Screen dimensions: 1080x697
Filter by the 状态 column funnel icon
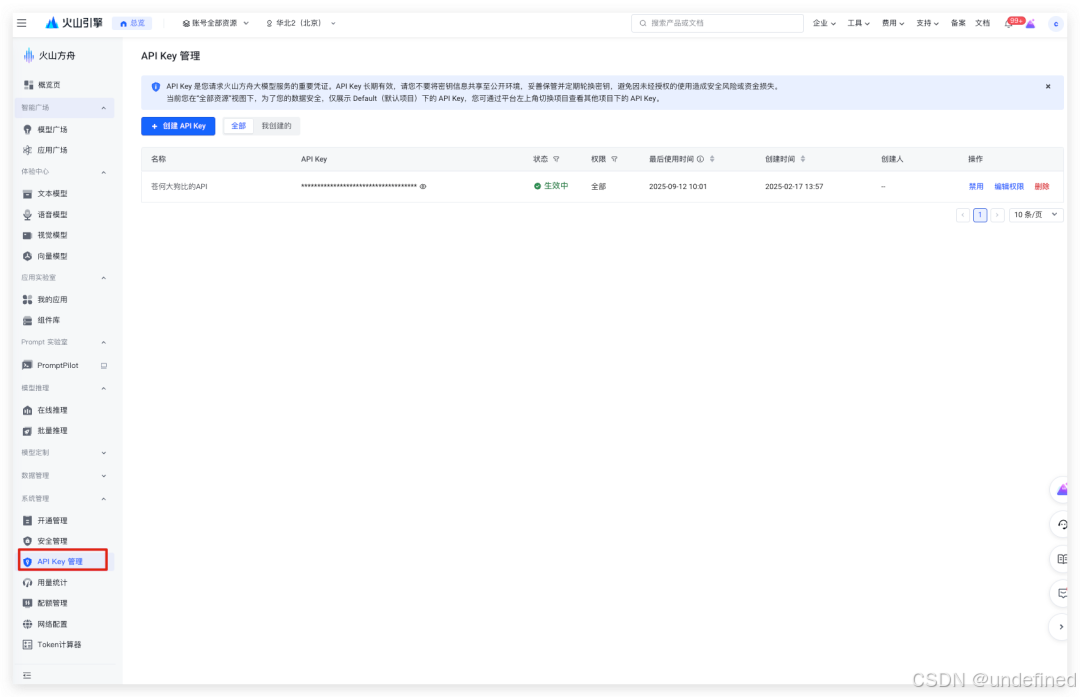pos(556,159)
